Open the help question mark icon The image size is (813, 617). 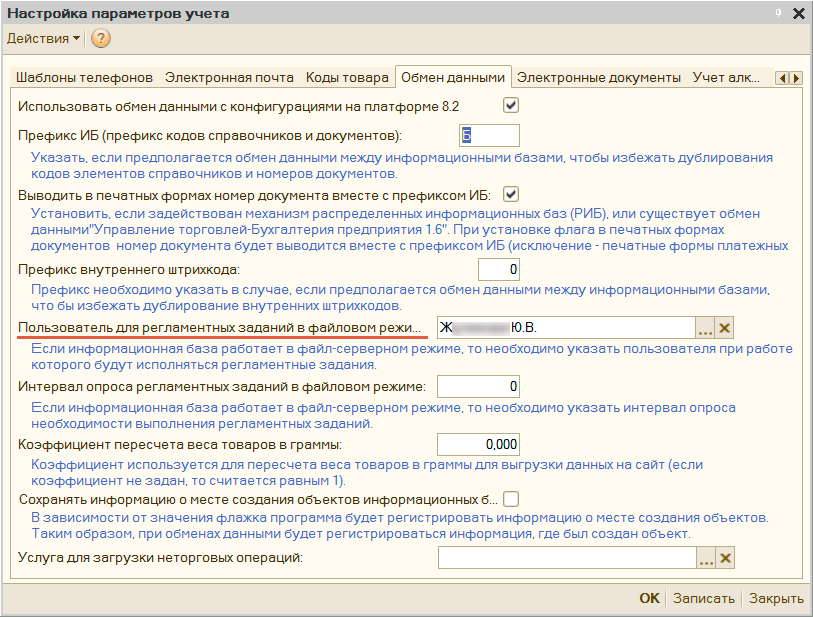(x=100, y=39)
